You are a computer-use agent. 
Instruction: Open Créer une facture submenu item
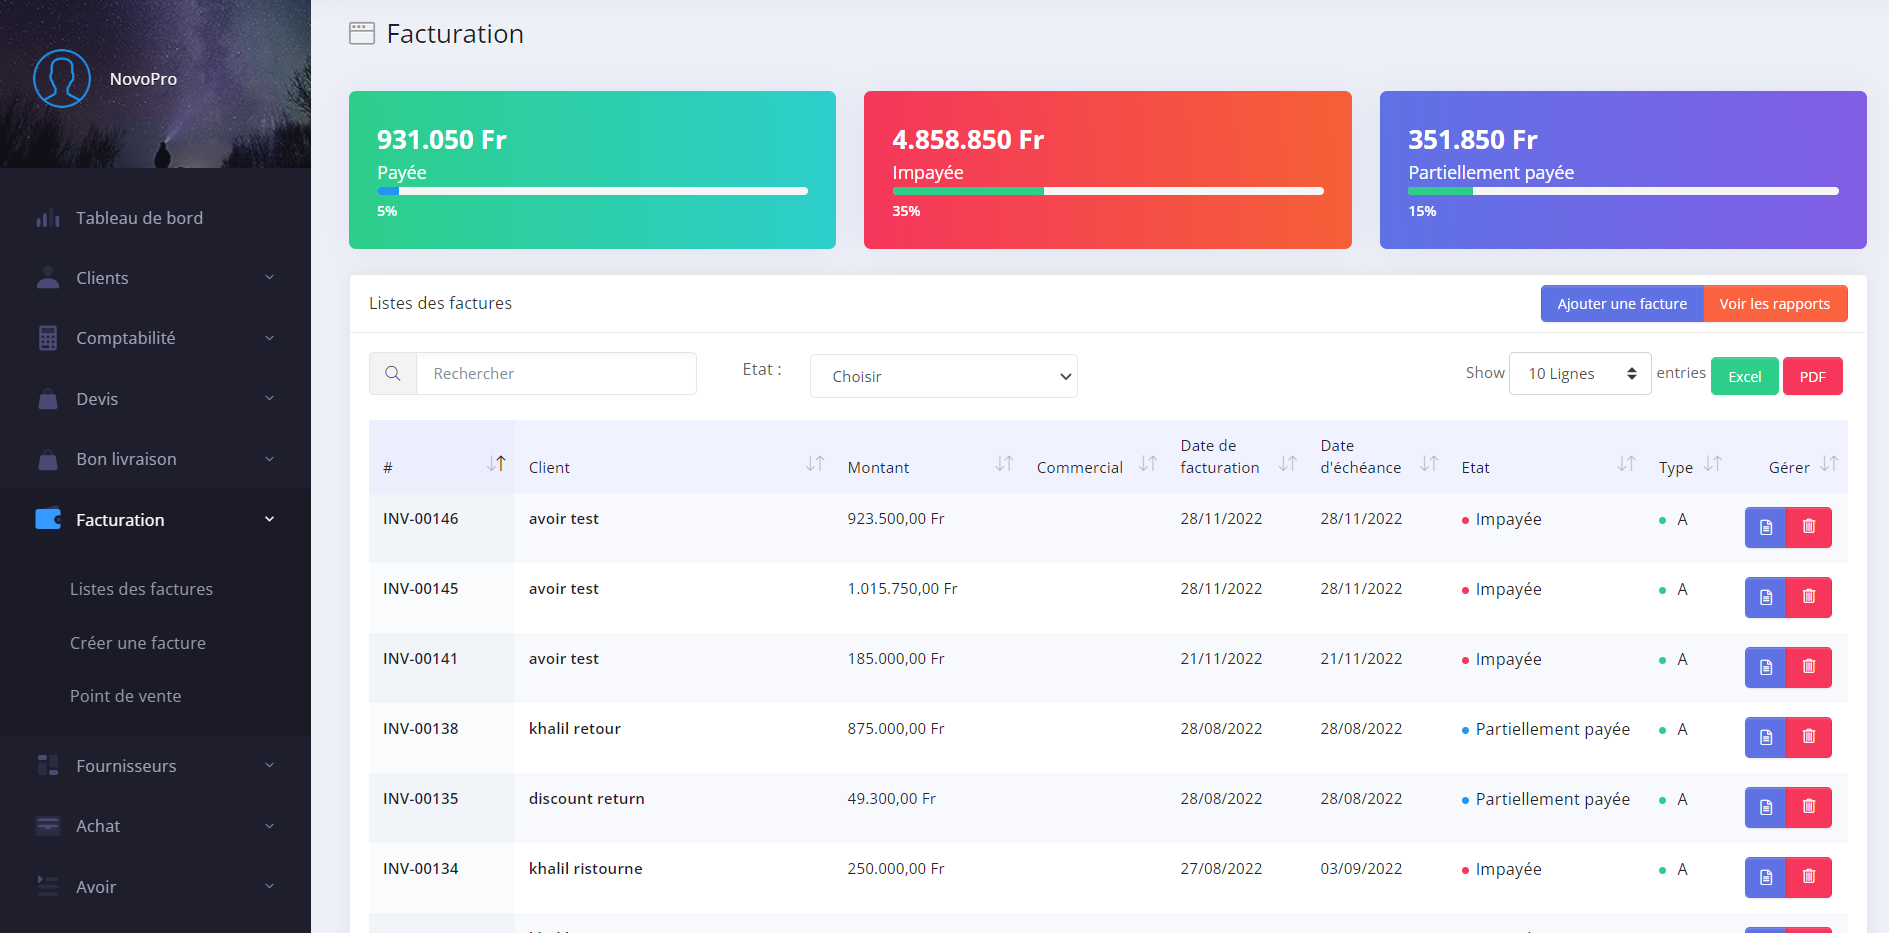tap(138, 643)
